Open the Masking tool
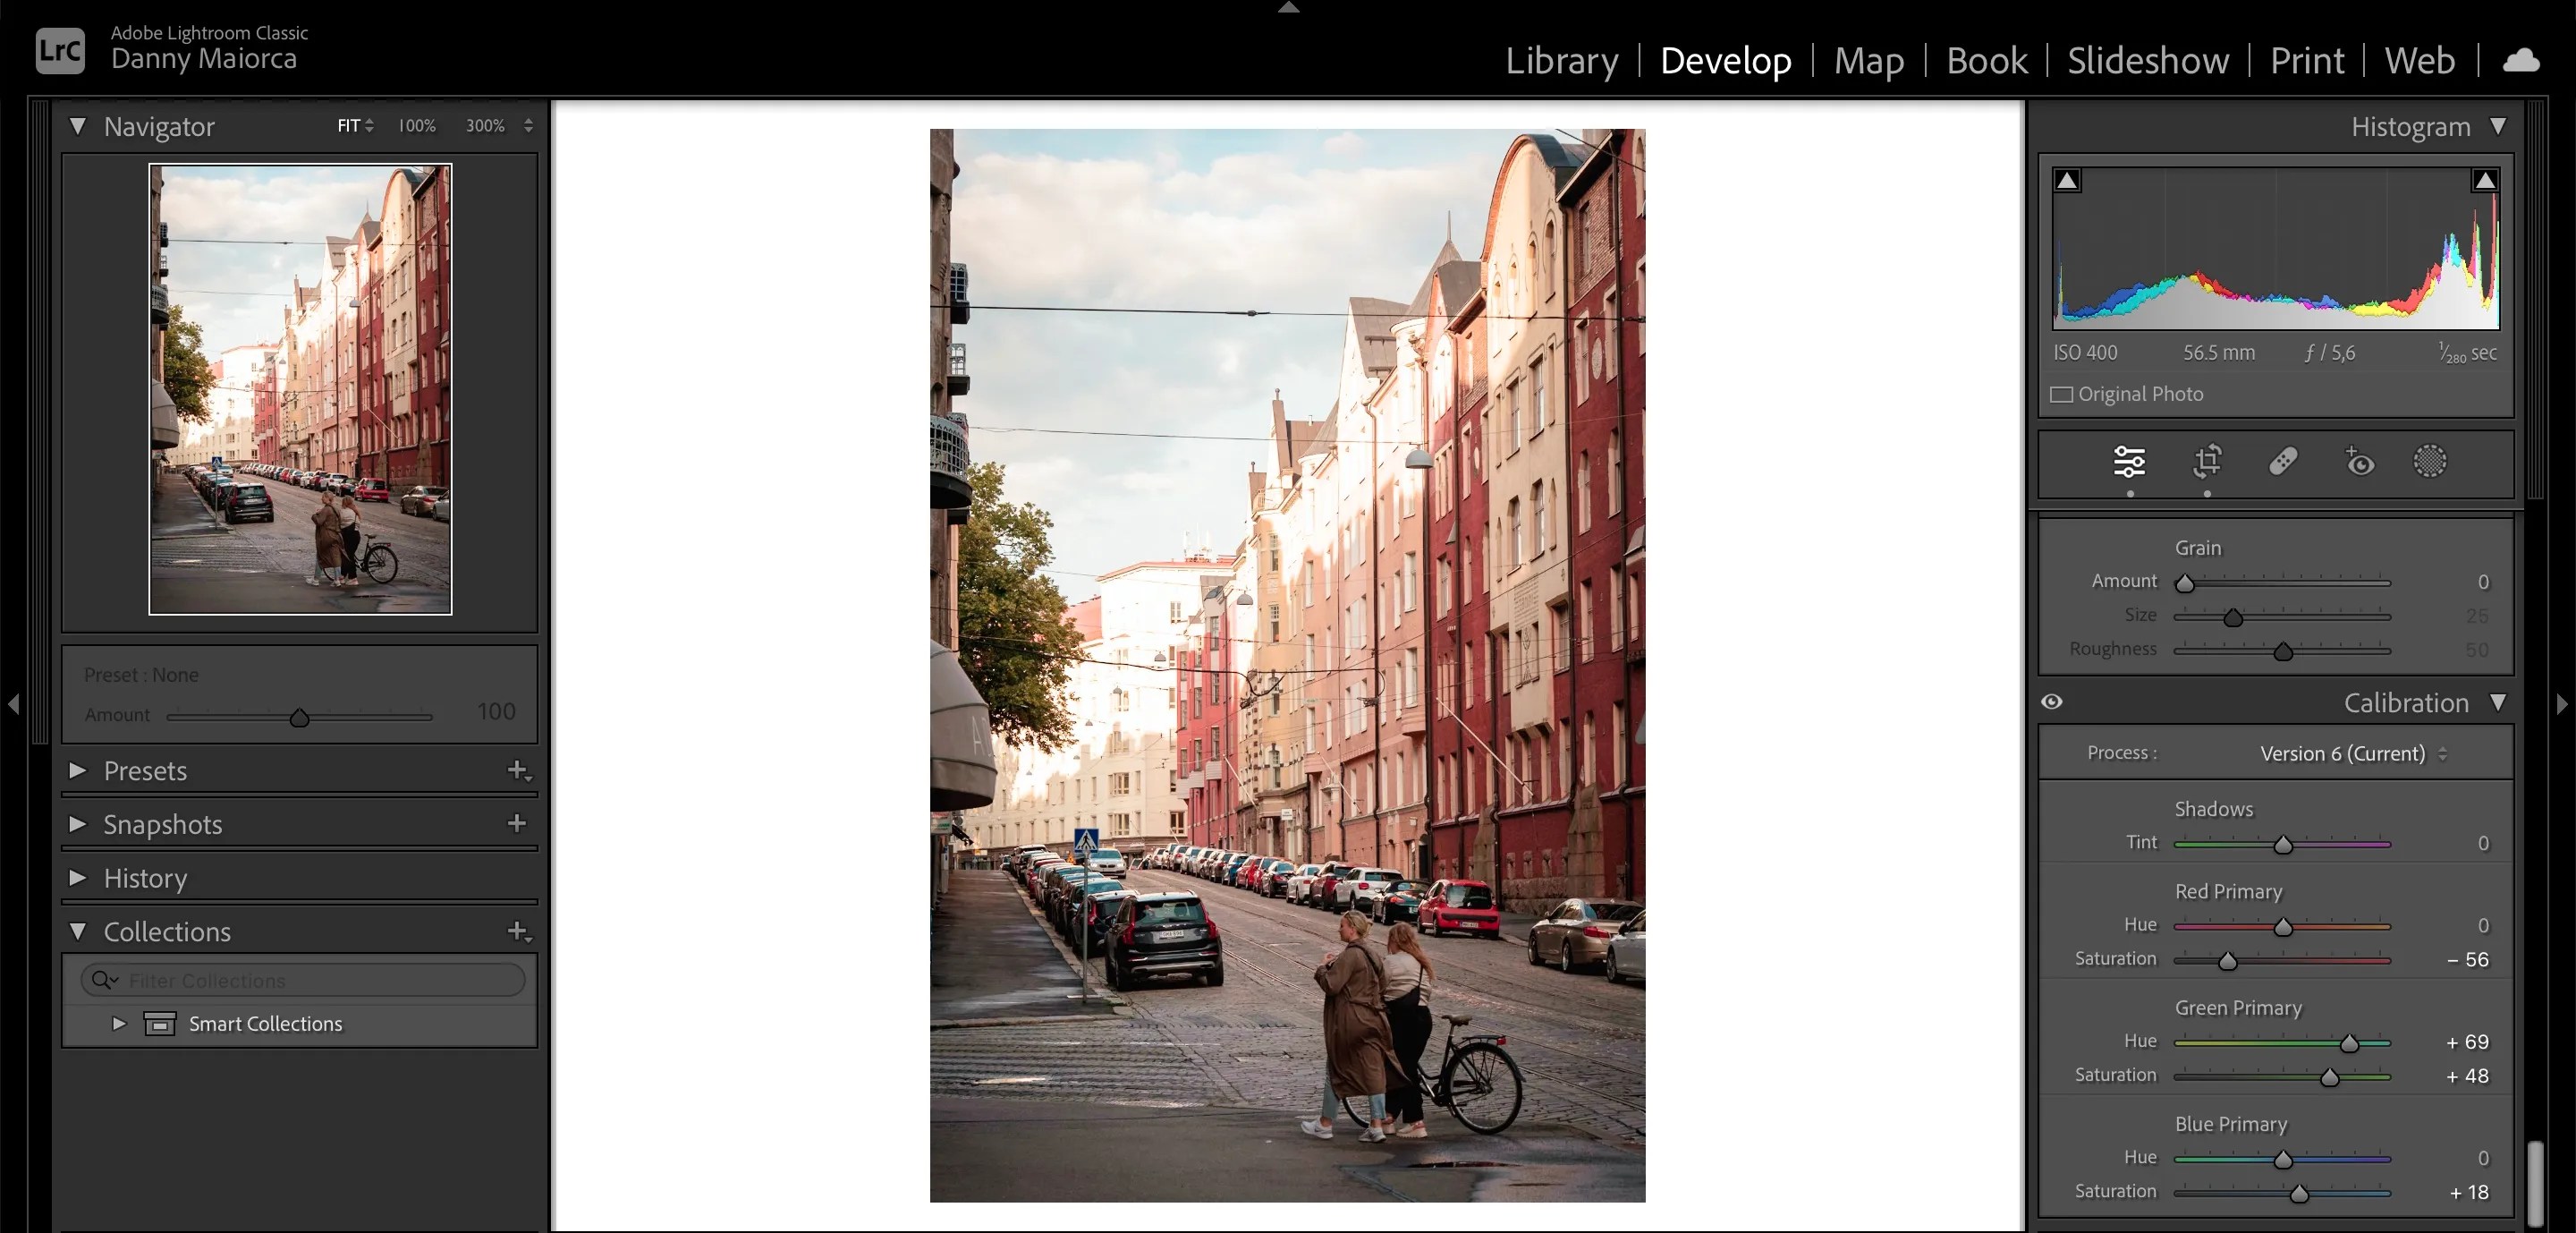Image resolution: width=2576 pixels, height=1233 pixels. click(2431, 462)
